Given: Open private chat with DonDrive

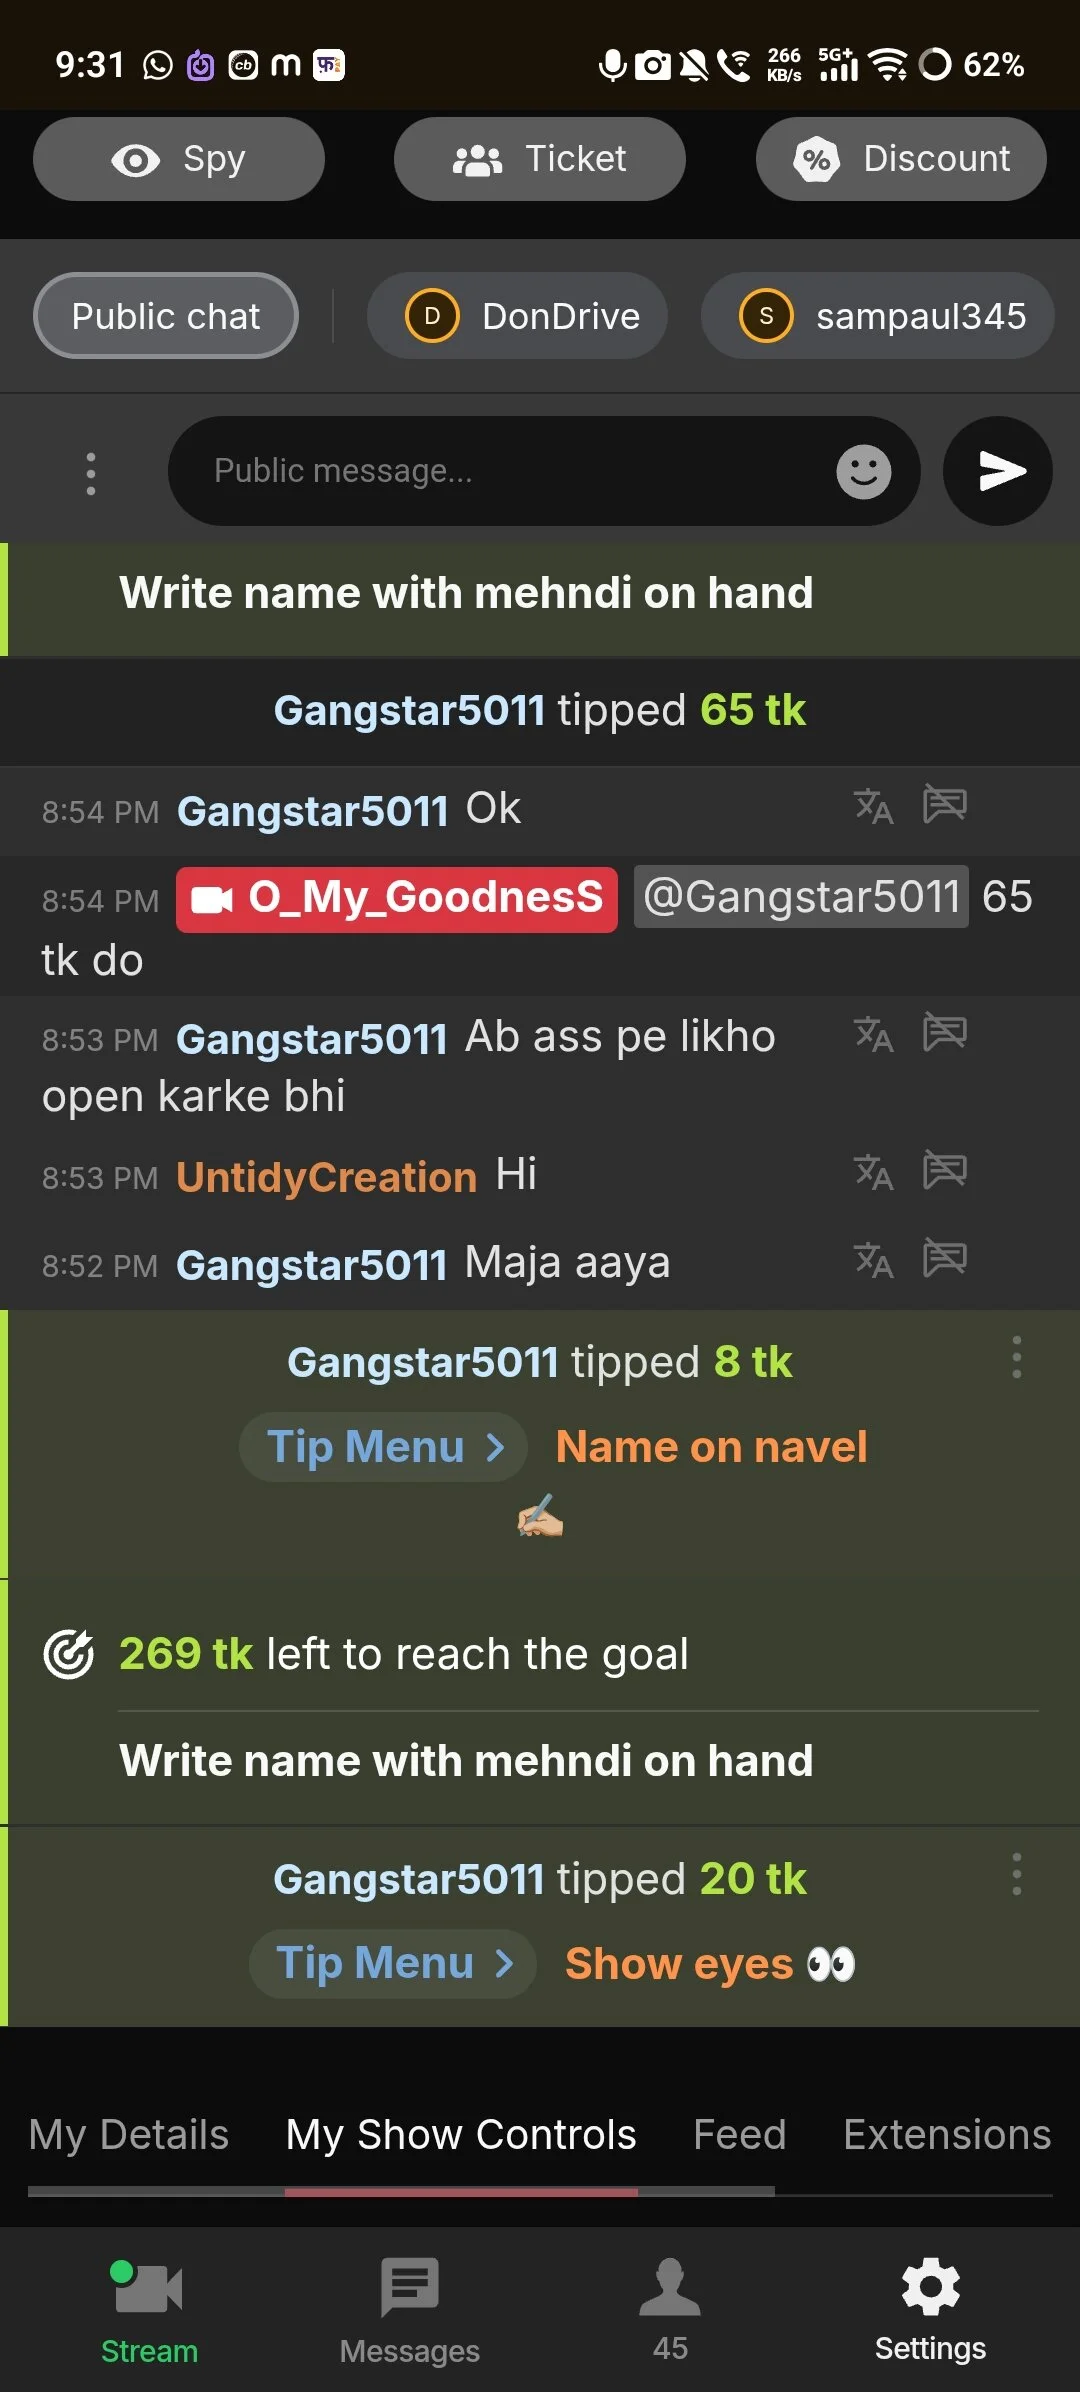Looking at the screenshot, I should coord(517,316).
